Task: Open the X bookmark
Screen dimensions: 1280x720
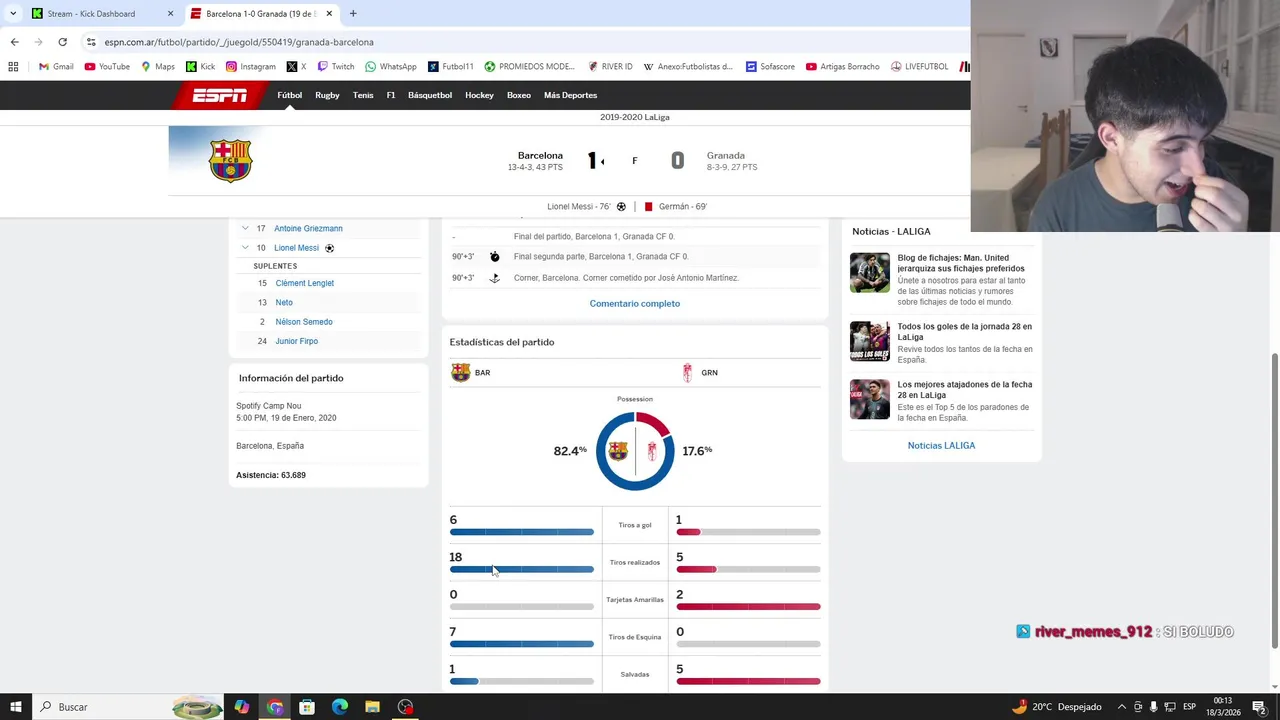Action: tap(296, 67)
